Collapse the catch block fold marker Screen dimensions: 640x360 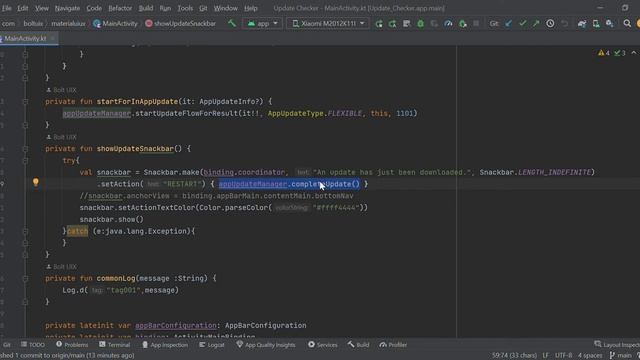click(x=25, y=231)
